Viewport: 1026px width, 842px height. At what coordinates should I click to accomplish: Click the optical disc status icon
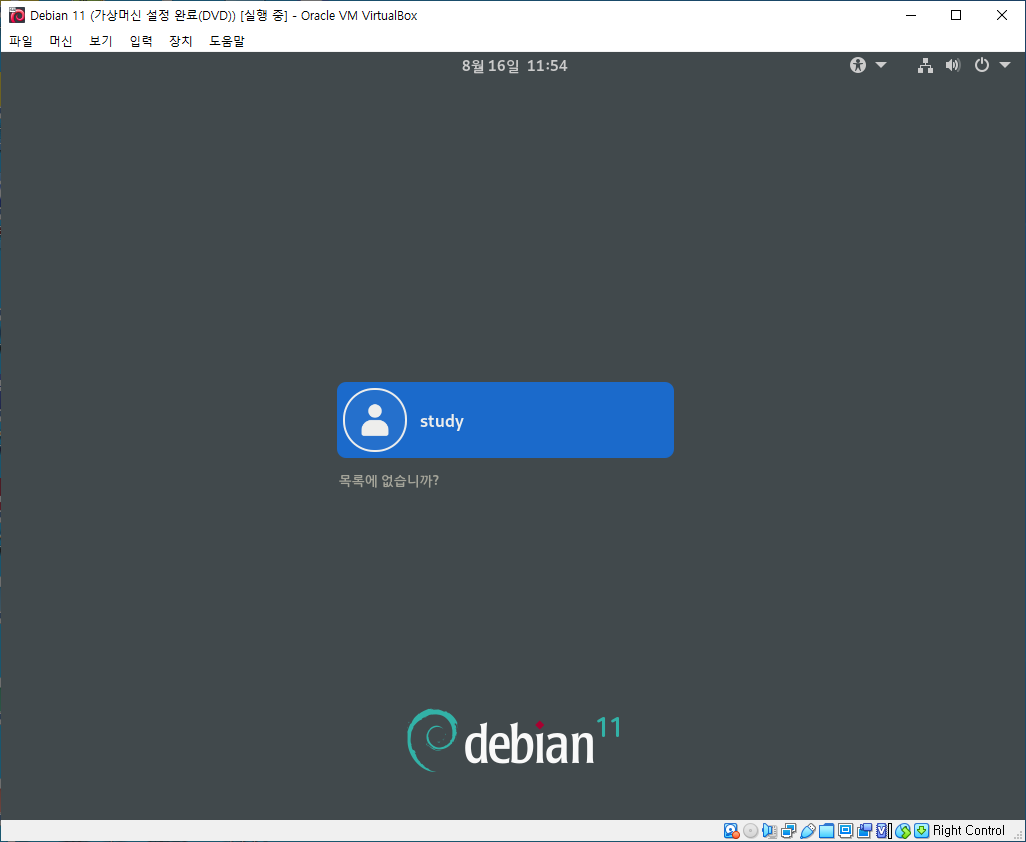[751, 830]
